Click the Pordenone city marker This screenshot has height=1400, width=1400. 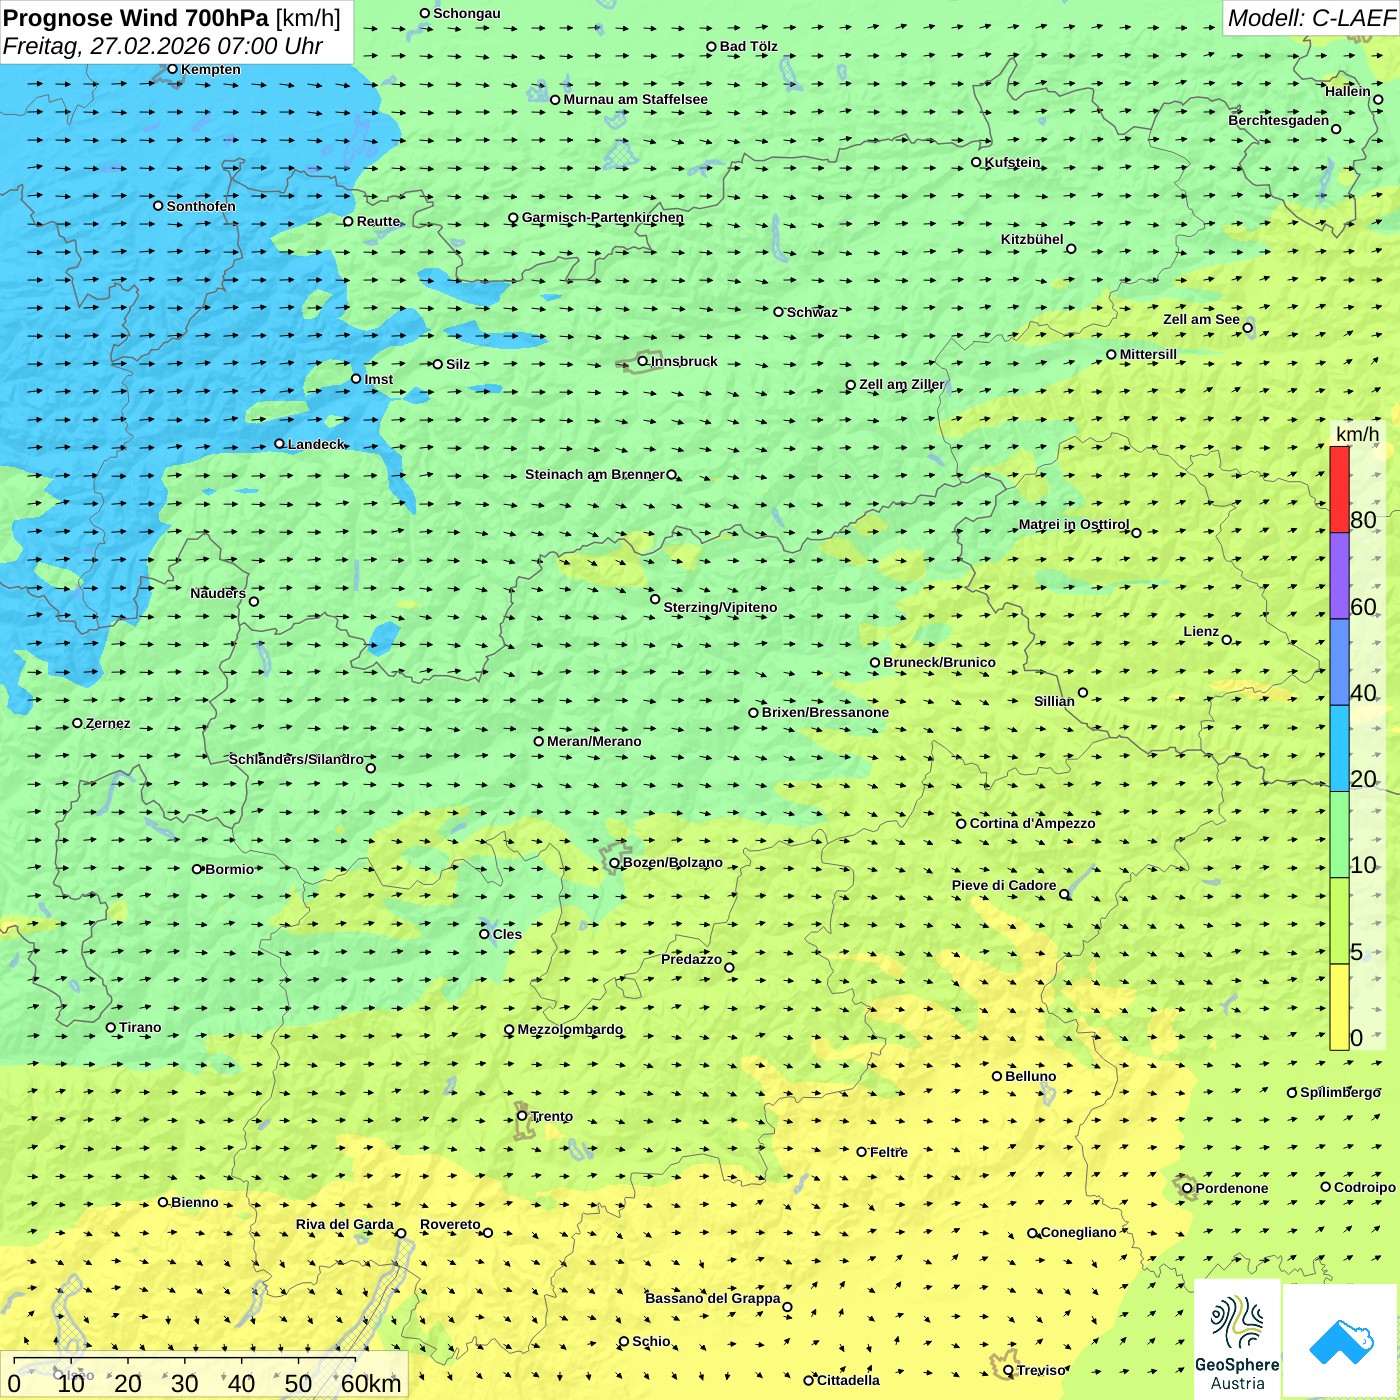pyautogui.click(x=1187, y=1188)
